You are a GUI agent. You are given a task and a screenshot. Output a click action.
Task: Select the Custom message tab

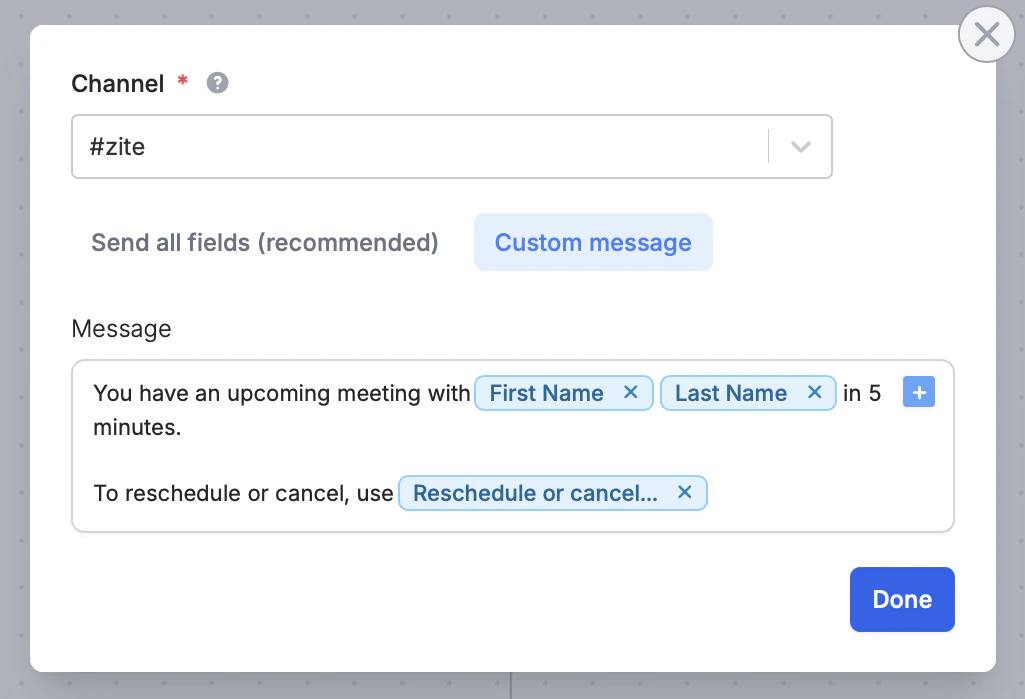pyautogui.click(x=593, y=243)
